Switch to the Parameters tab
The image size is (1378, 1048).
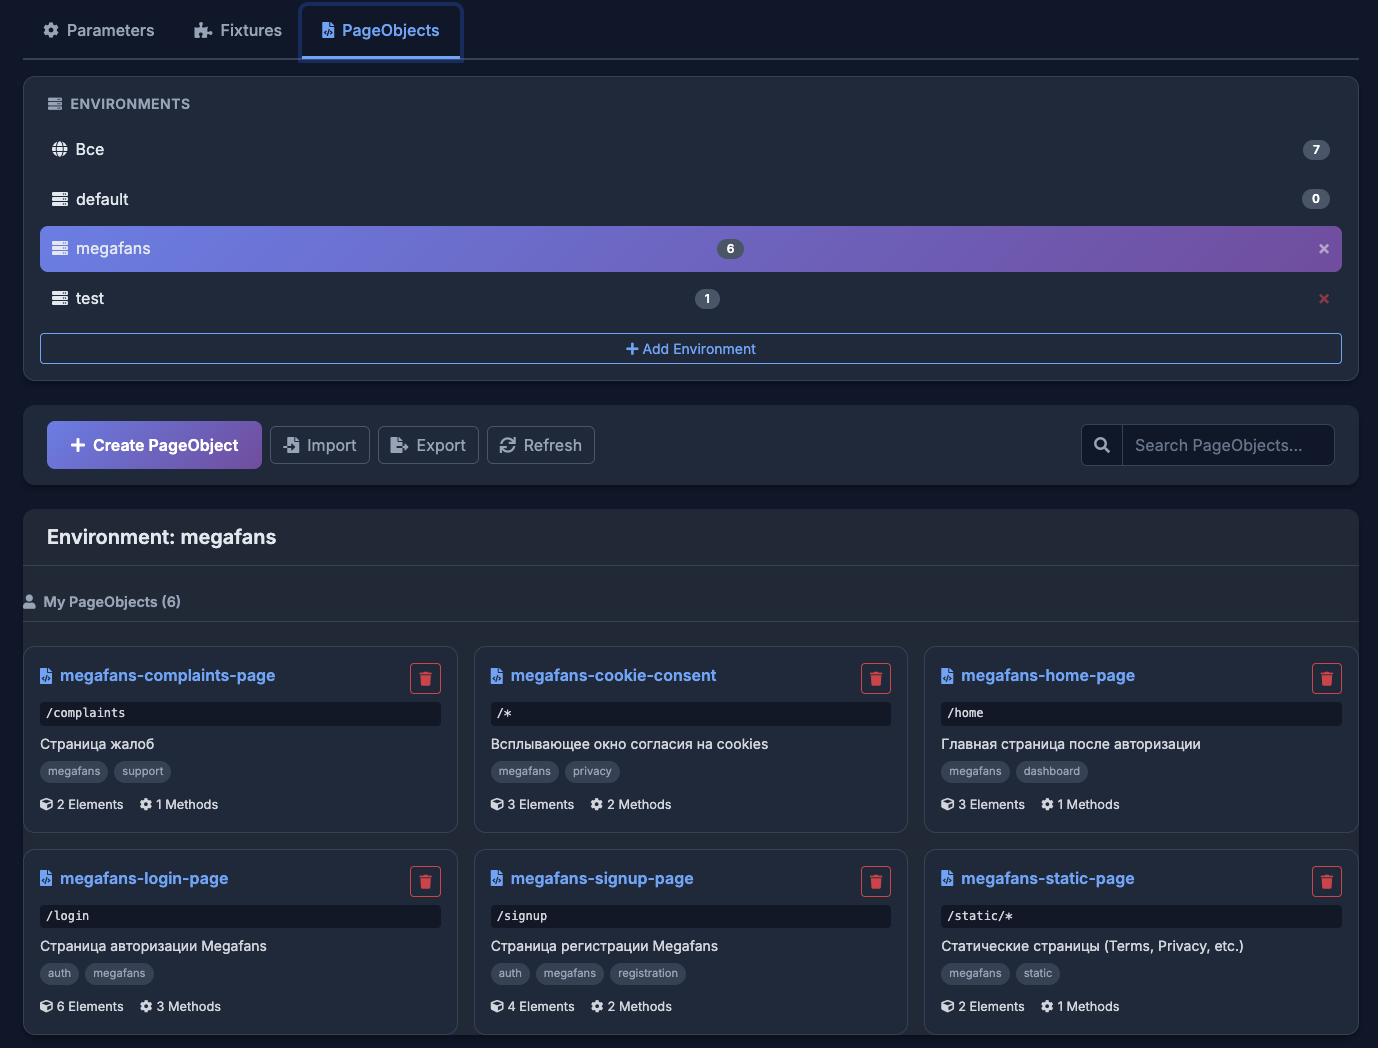coord(99,30)
